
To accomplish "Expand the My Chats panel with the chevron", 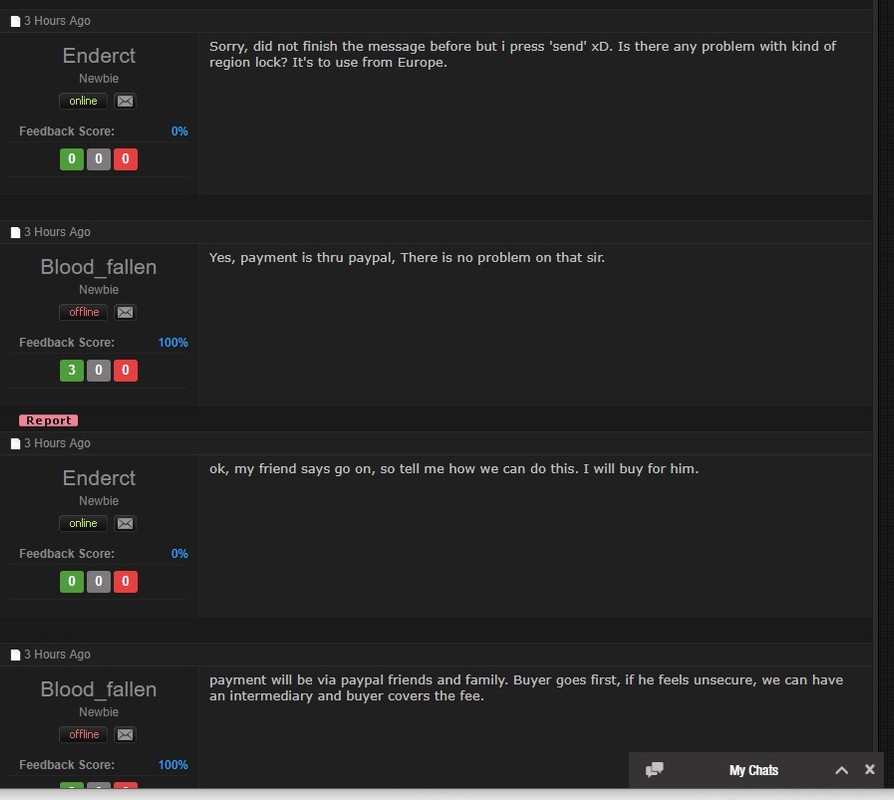I will click(x=842, y=770).
